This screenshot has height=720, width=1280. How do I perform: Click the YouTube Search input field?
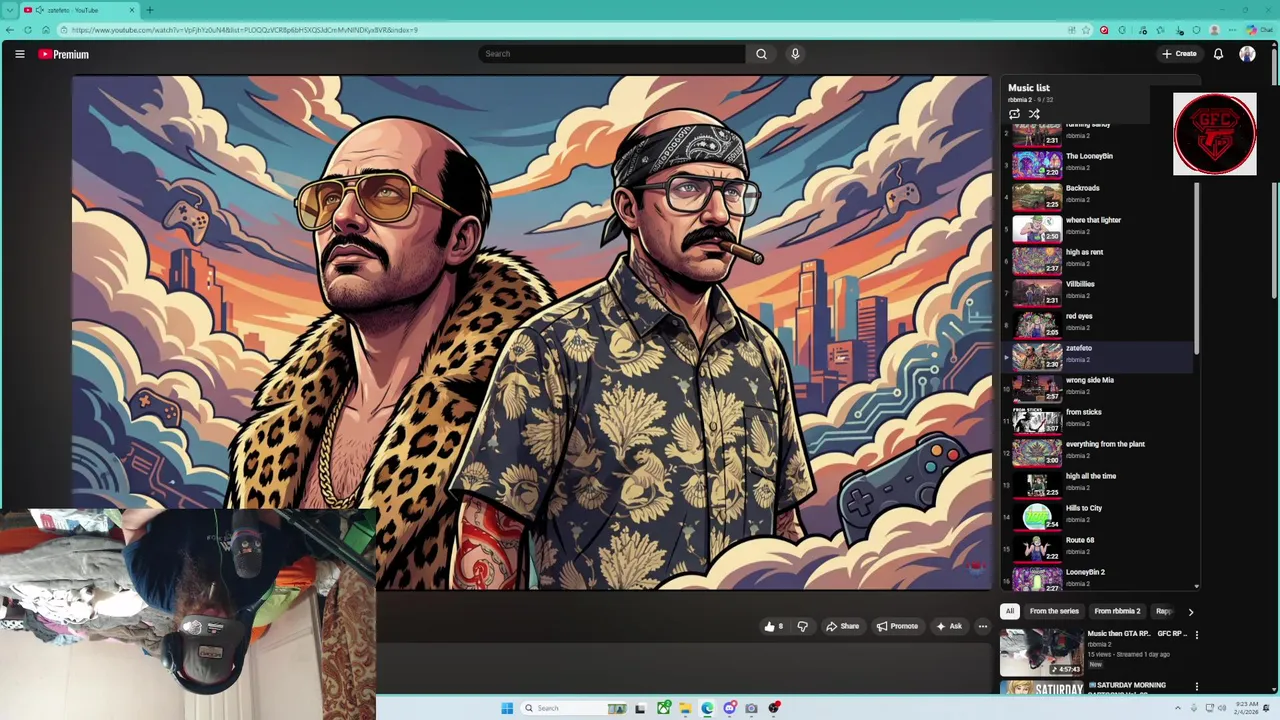pyautogui.click(x=612, y=54)
